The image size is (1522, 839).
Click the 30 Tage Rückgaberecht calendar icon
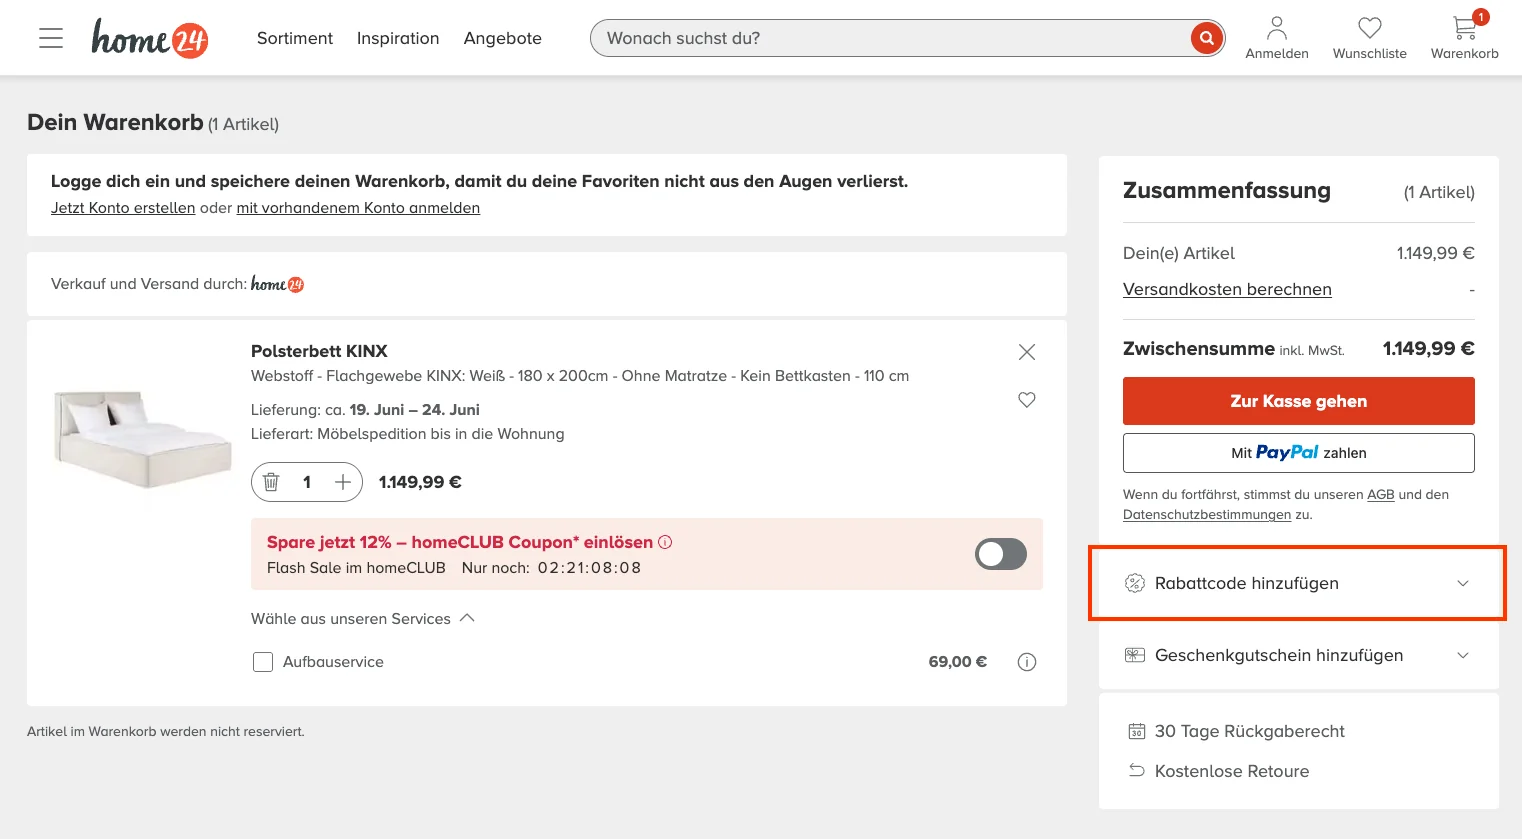pyautogui.click(x=1137, y=731)
